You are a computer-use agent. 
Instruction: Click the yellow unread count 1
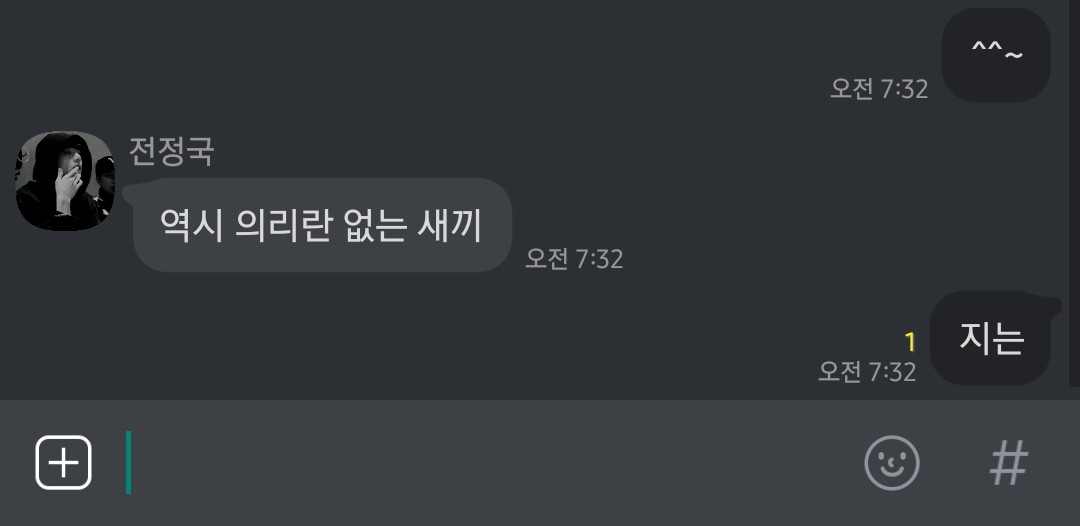pos(910,342)
